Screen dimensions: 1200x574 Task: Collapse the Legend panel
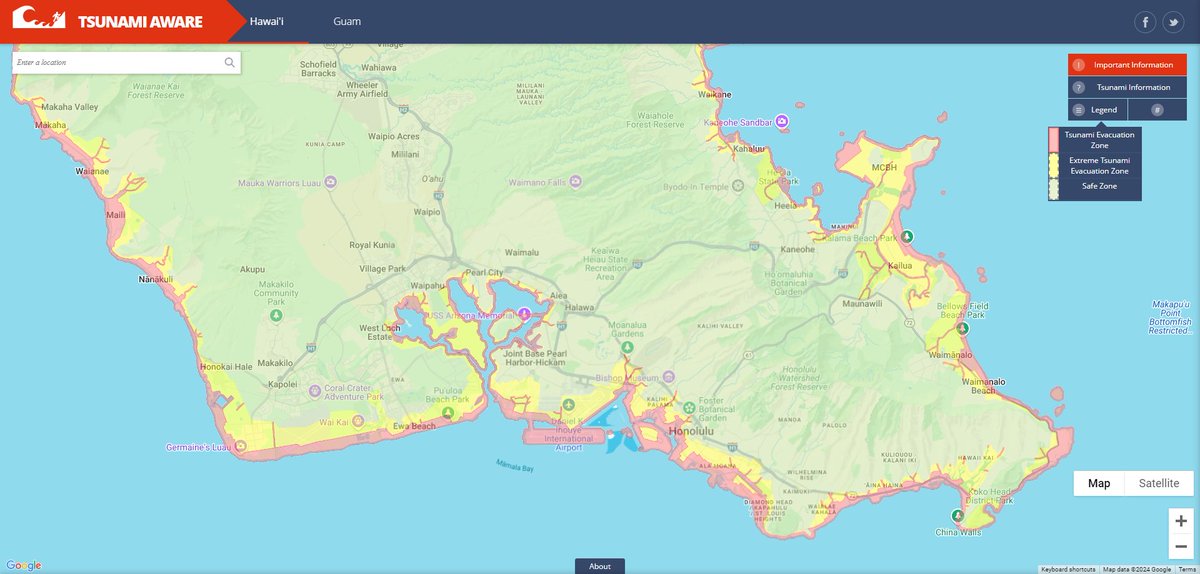[1098, 110]
